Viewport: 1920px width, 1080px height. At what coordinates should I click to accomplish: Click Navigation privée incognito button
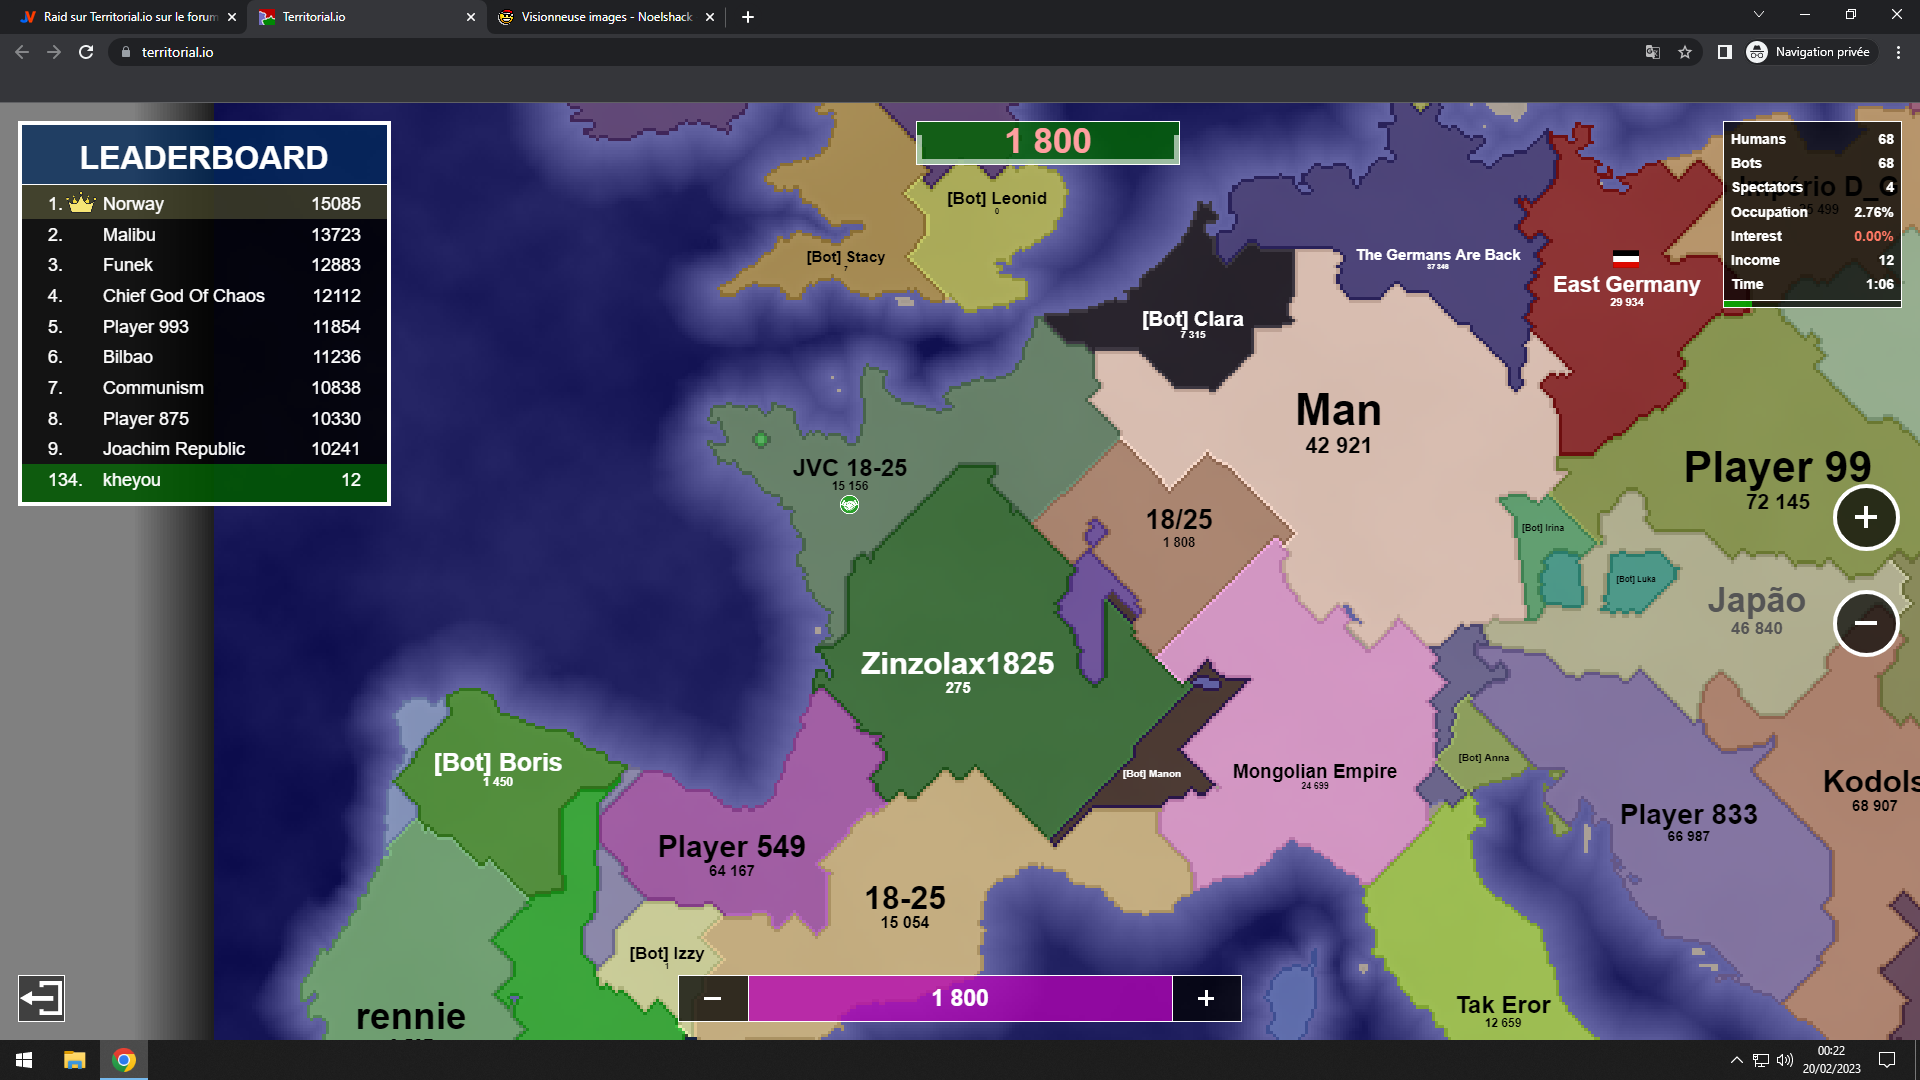[x=1809, y=52]
